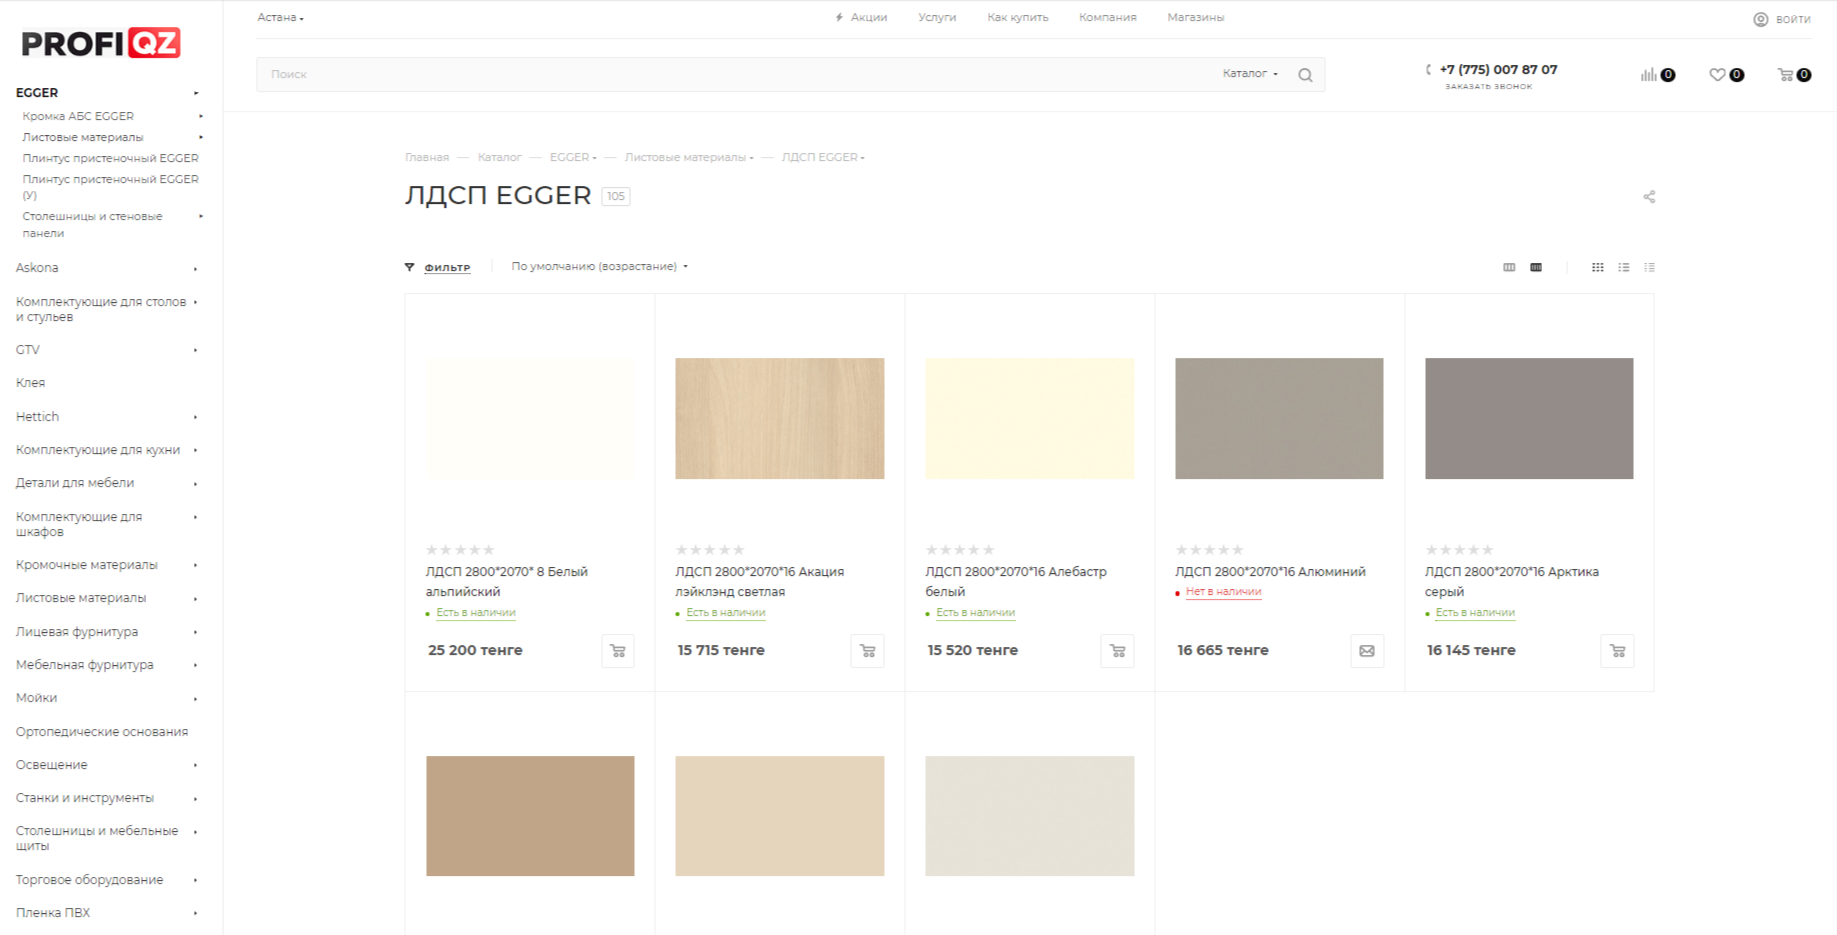
Task: Switch to tile grid view icon
Action: click(1598, 267)
